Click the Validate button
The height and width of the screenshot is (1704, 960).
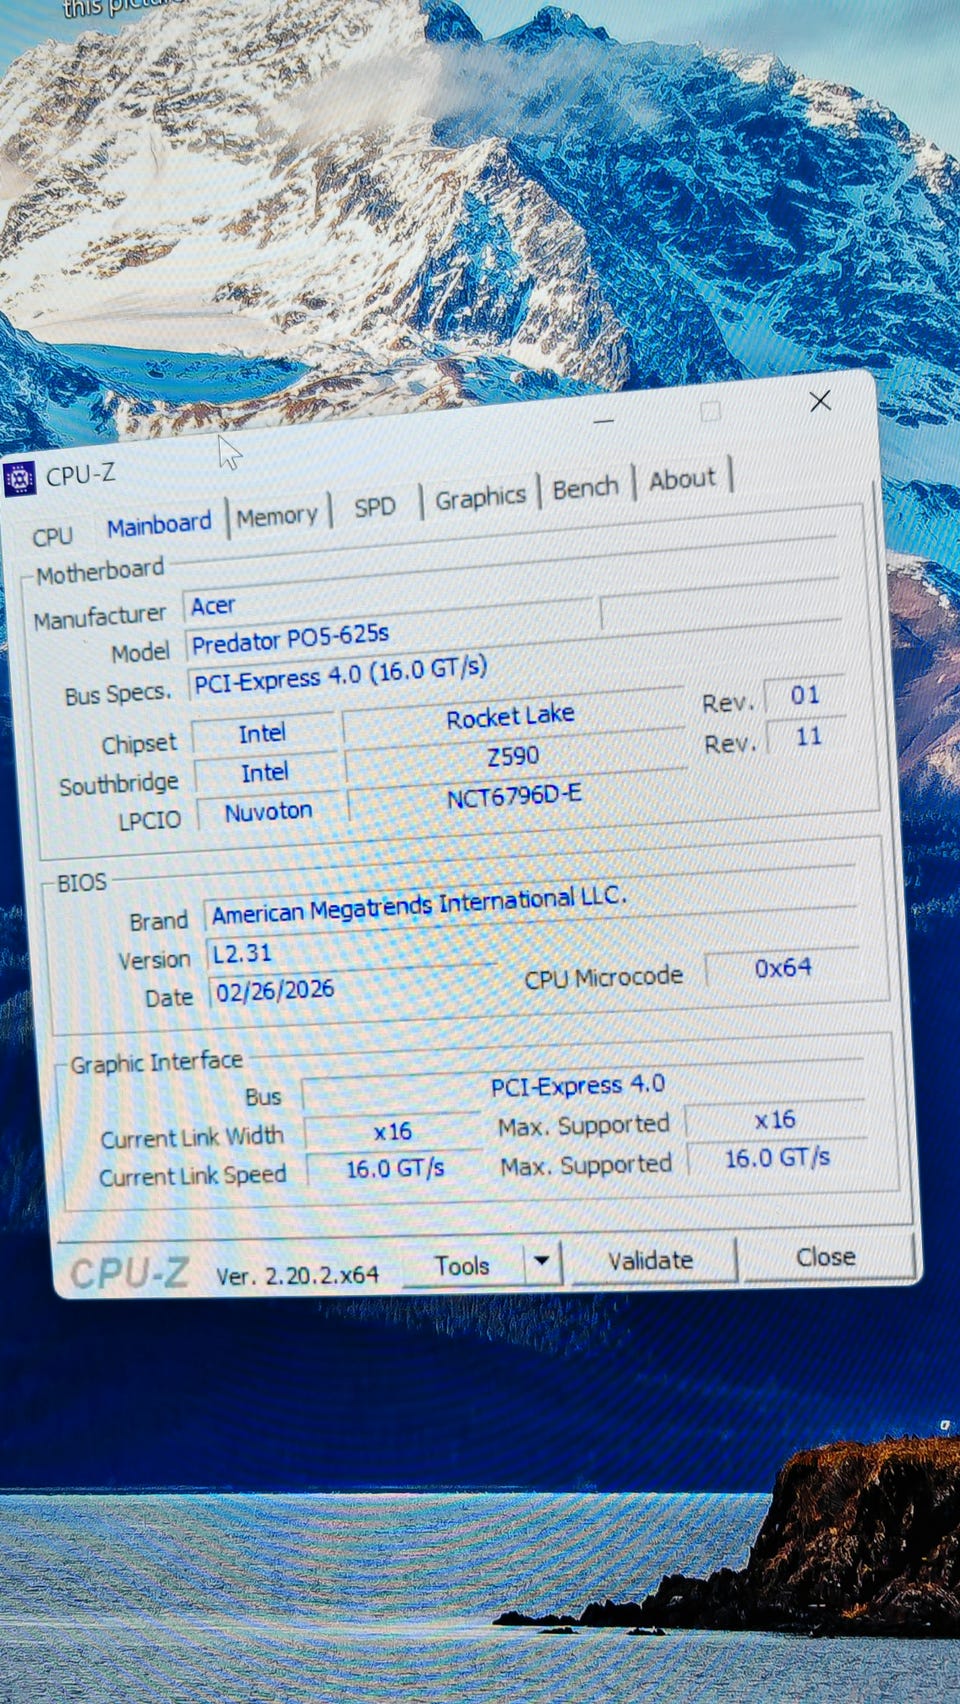[651, 1260]
